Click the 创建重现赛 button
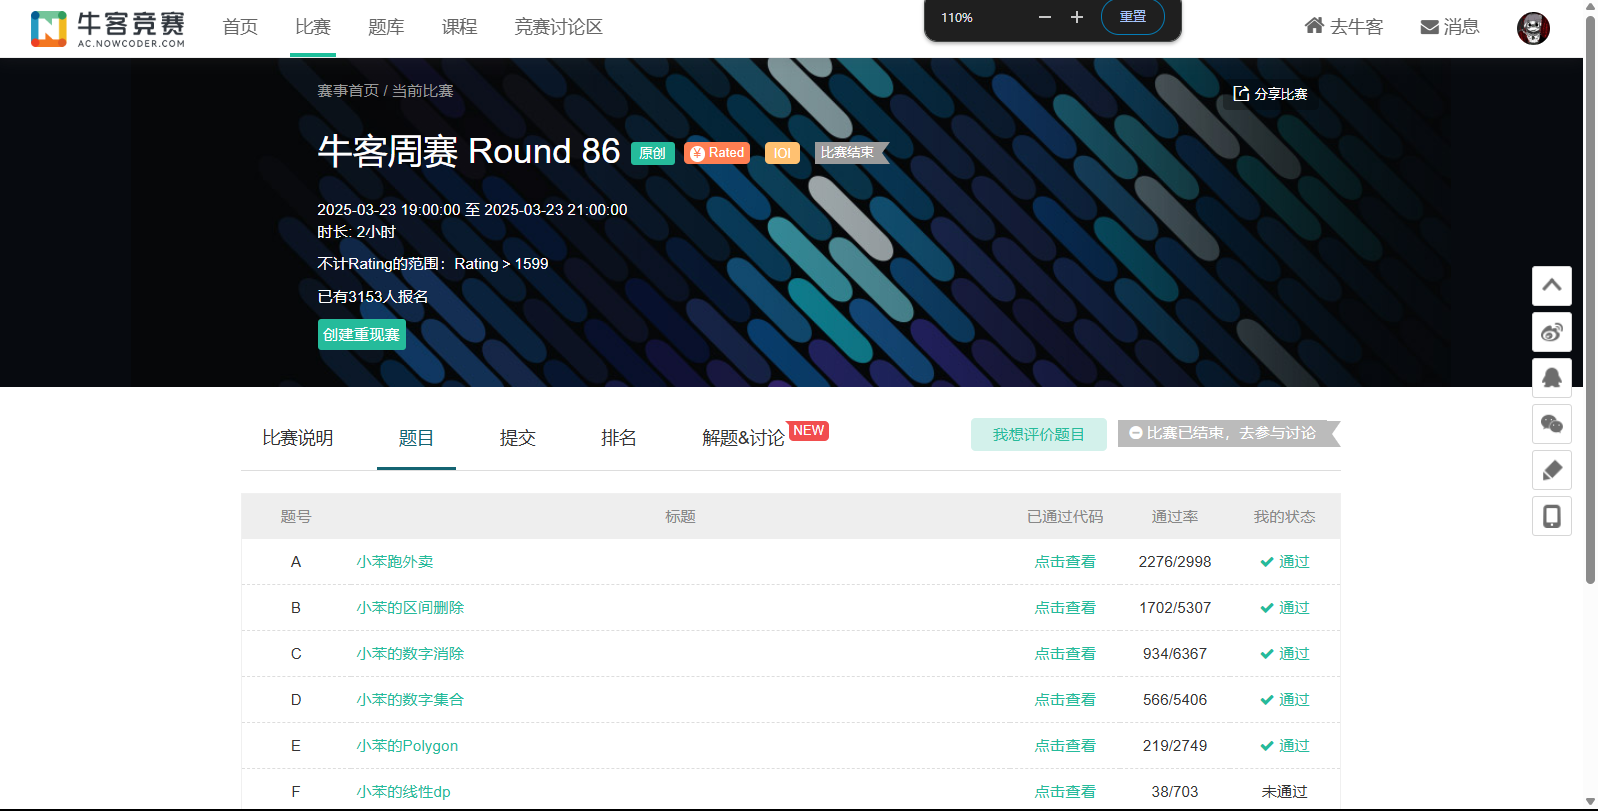Viewport: 1598px width, 811px height. [362, 335]
